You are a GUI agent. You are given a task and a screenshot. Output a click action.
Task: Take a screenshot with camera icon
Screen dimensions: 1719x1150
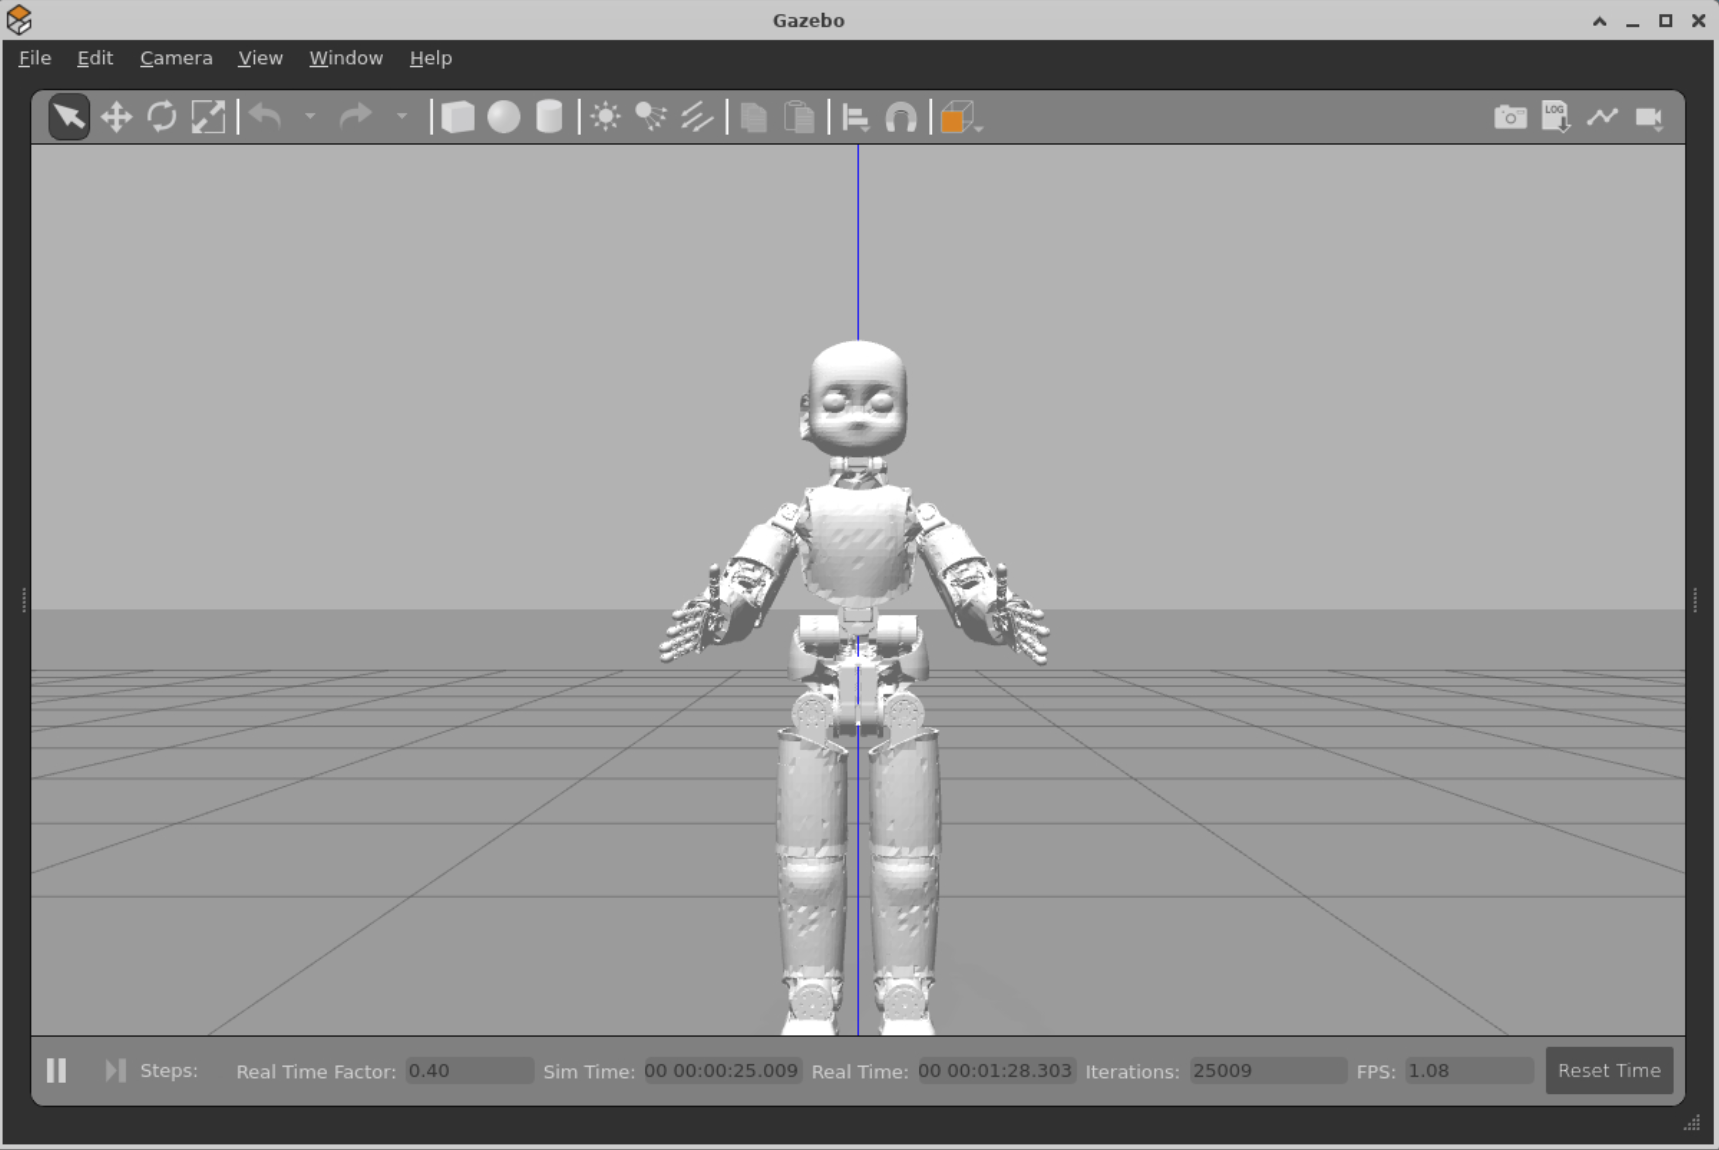click(1510, 117)
